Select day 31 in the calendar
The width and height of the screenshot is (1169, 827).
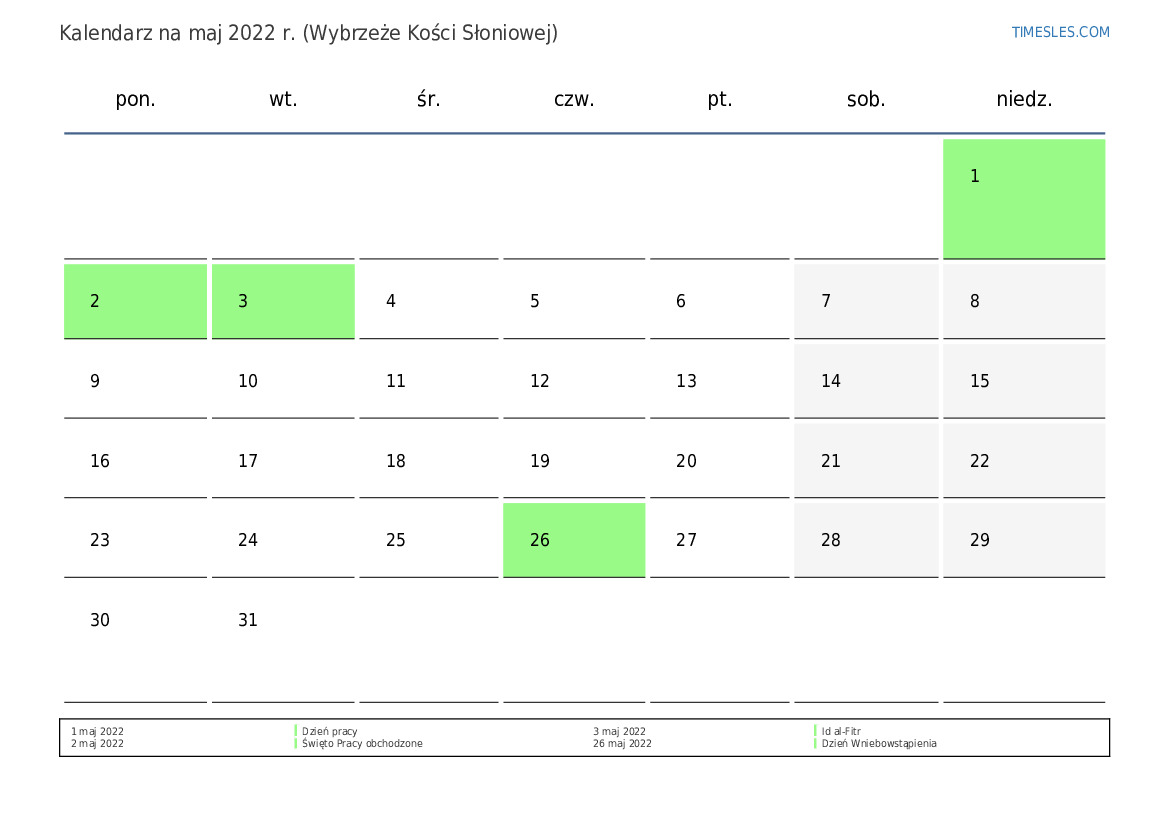(283, 643)
